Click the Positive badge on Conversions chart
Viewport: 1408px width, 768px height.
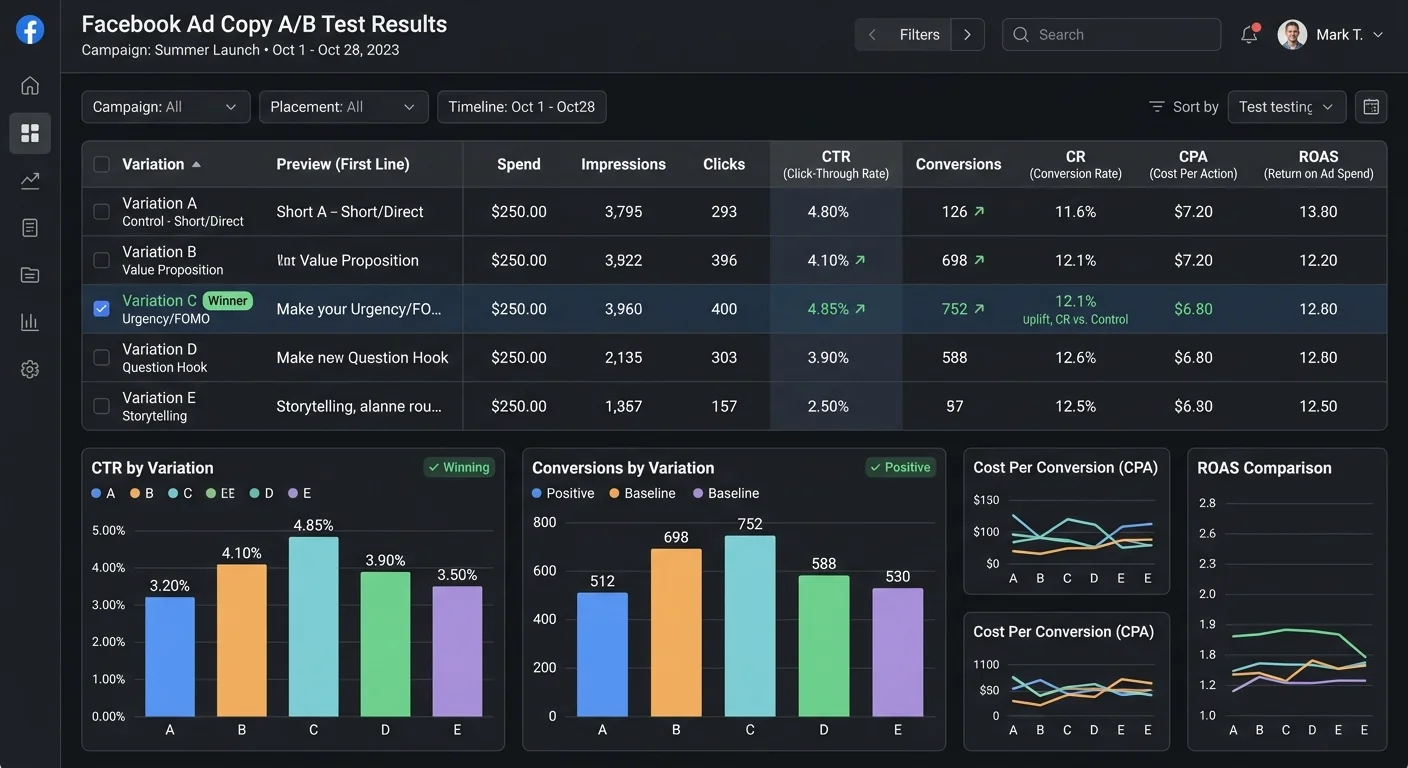(900, 467)
